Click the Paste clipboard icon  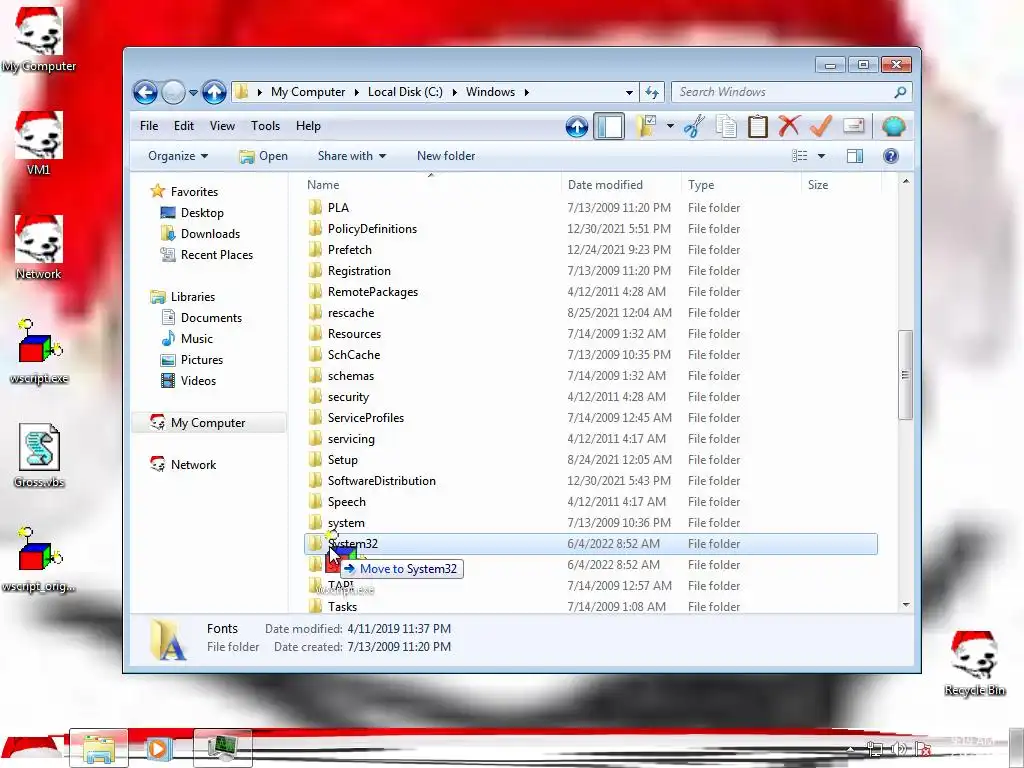(x=758, y=126)
